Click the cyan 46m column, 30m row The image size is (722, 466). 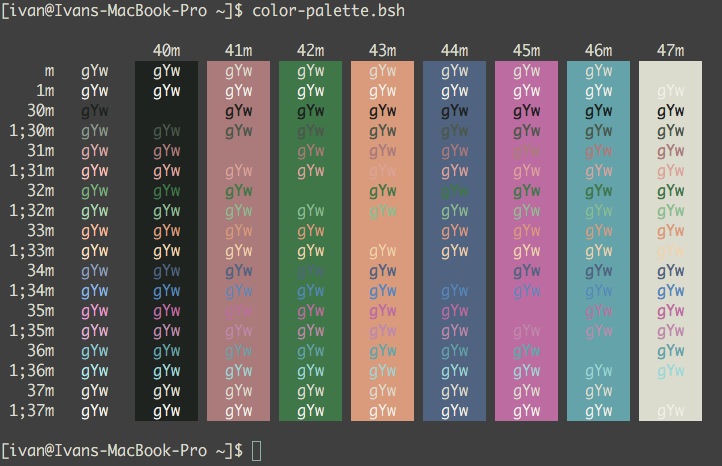point(598,110)
